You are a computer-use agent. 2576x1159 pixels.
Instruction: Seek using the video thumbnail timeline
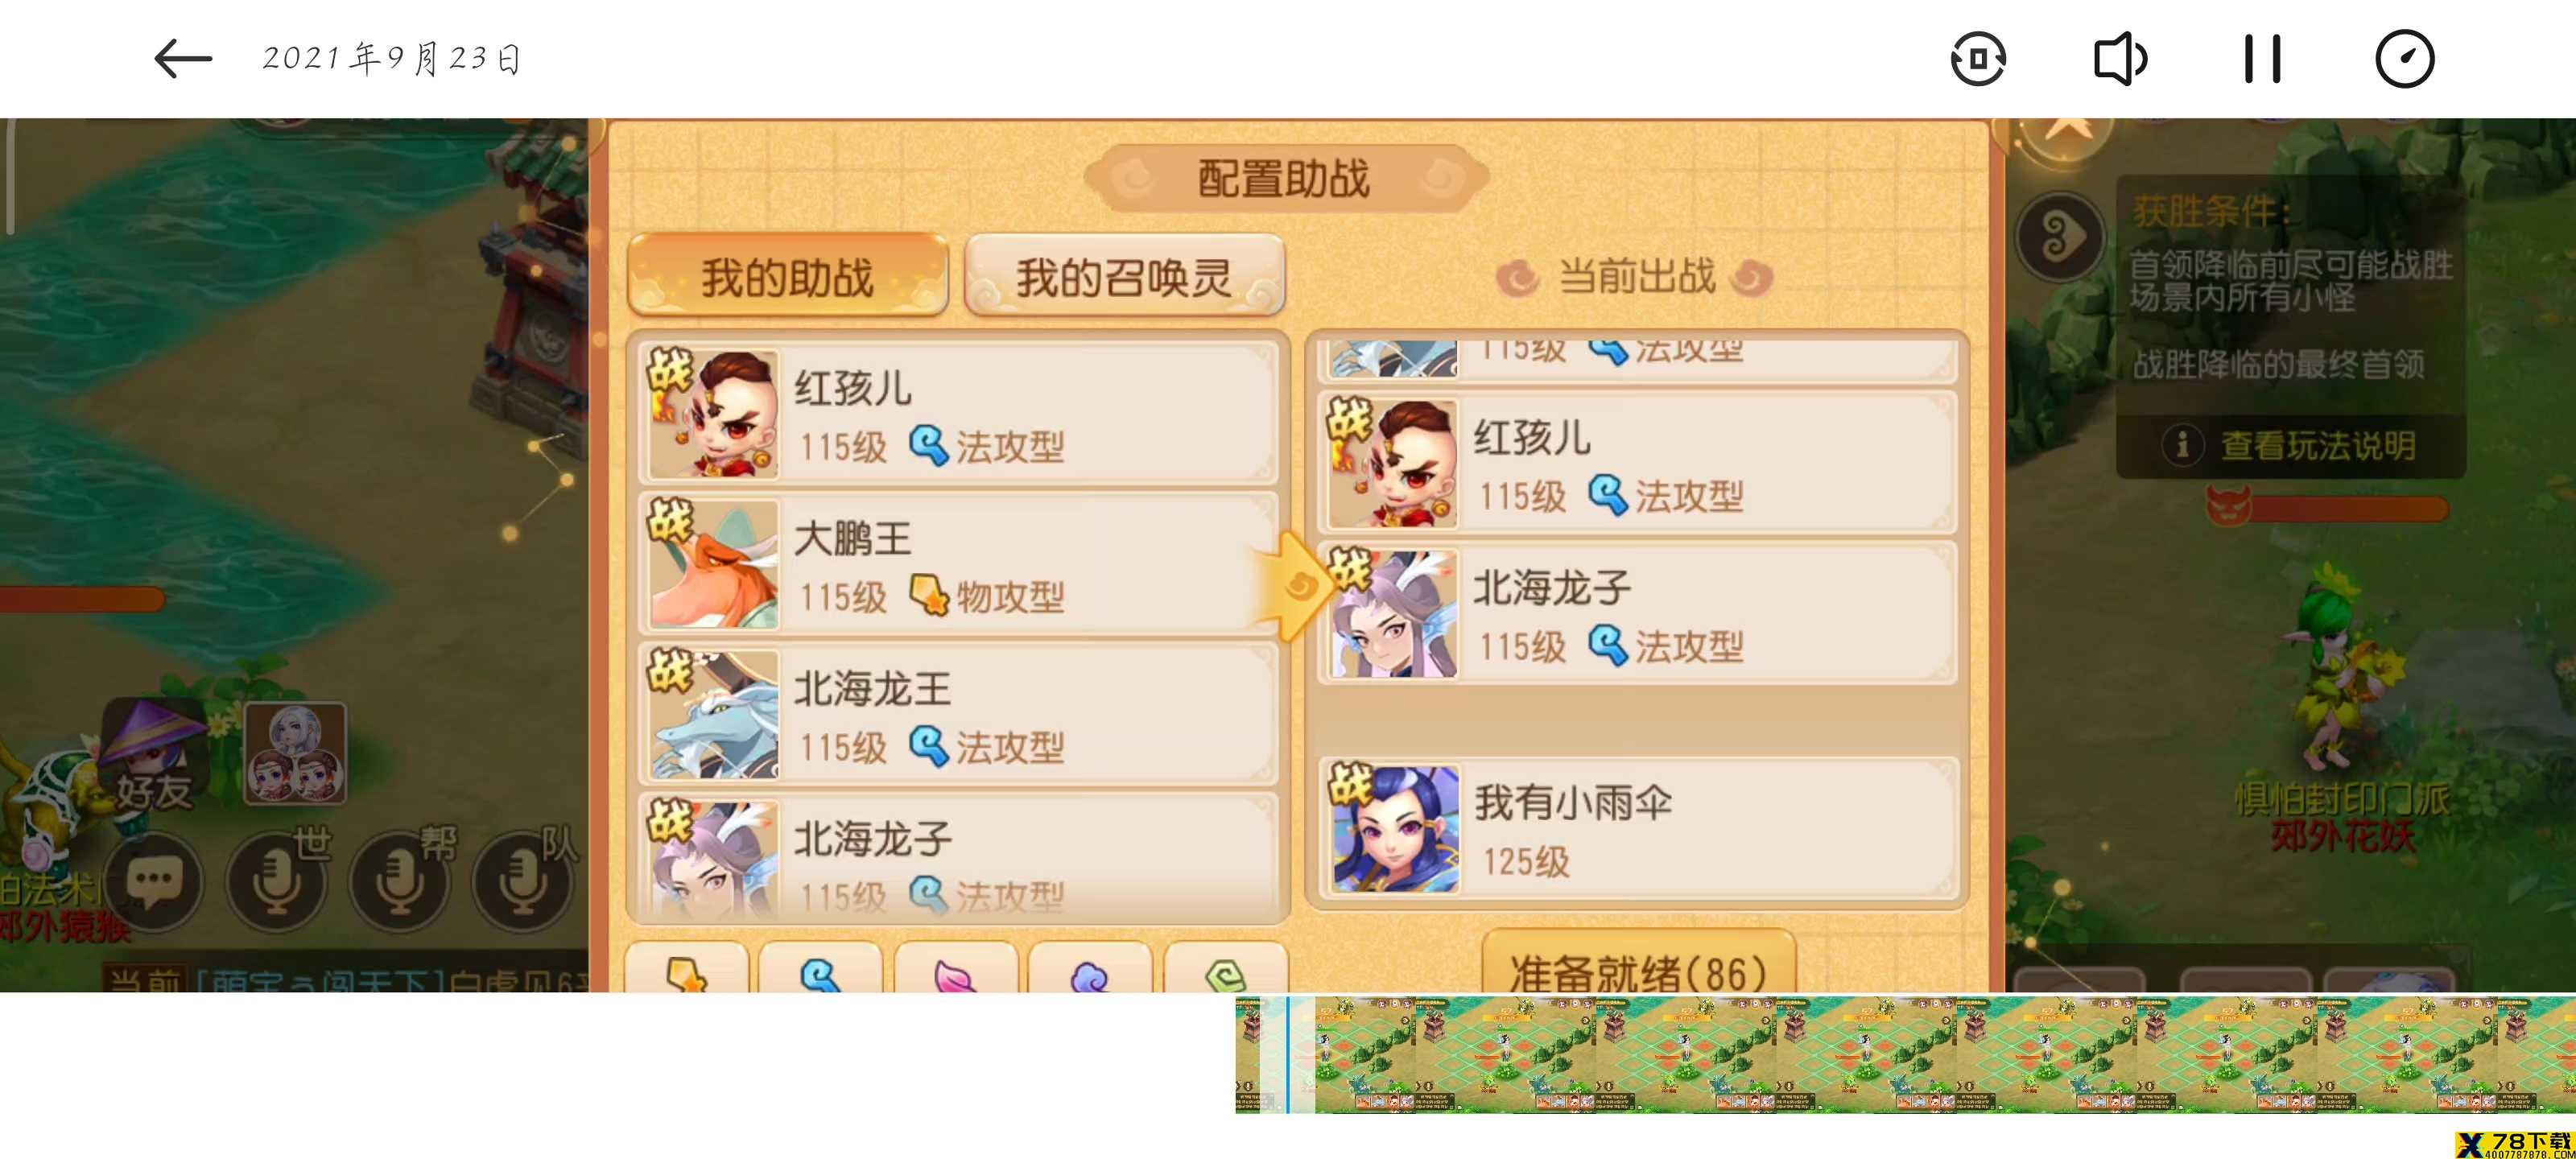1905,1053
